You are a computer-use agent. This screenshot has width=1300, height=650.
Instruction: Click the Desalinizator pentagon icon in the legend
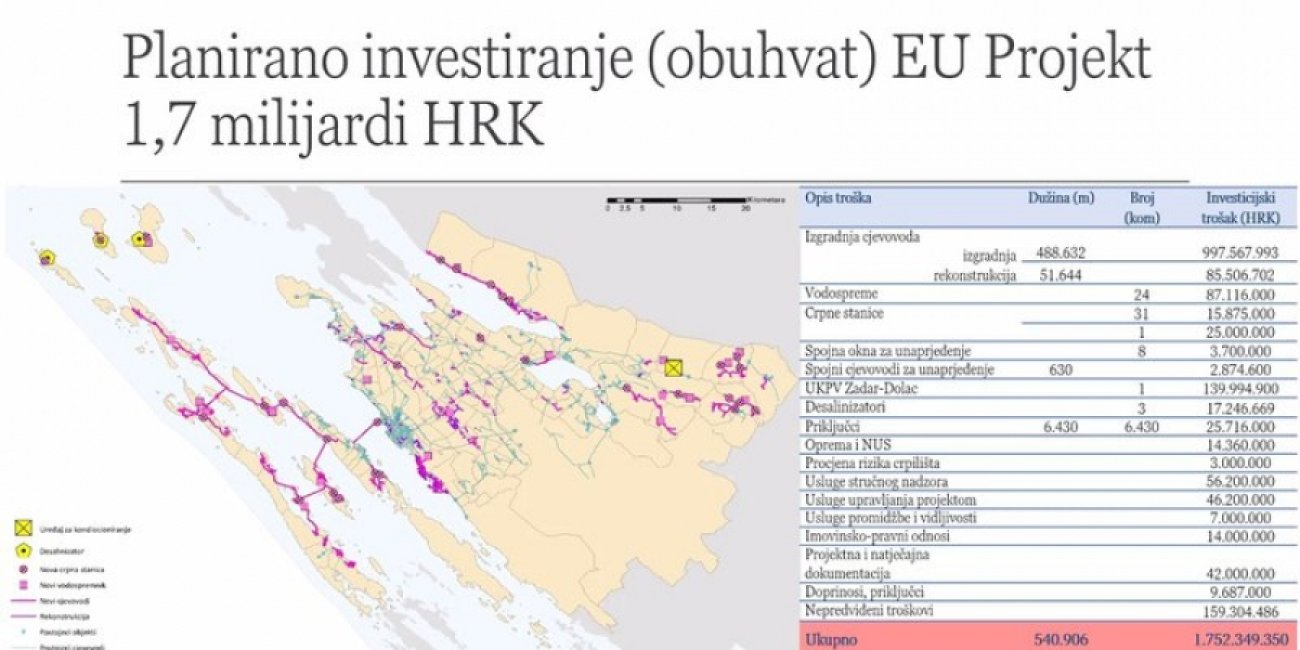(x=23, y=549)
